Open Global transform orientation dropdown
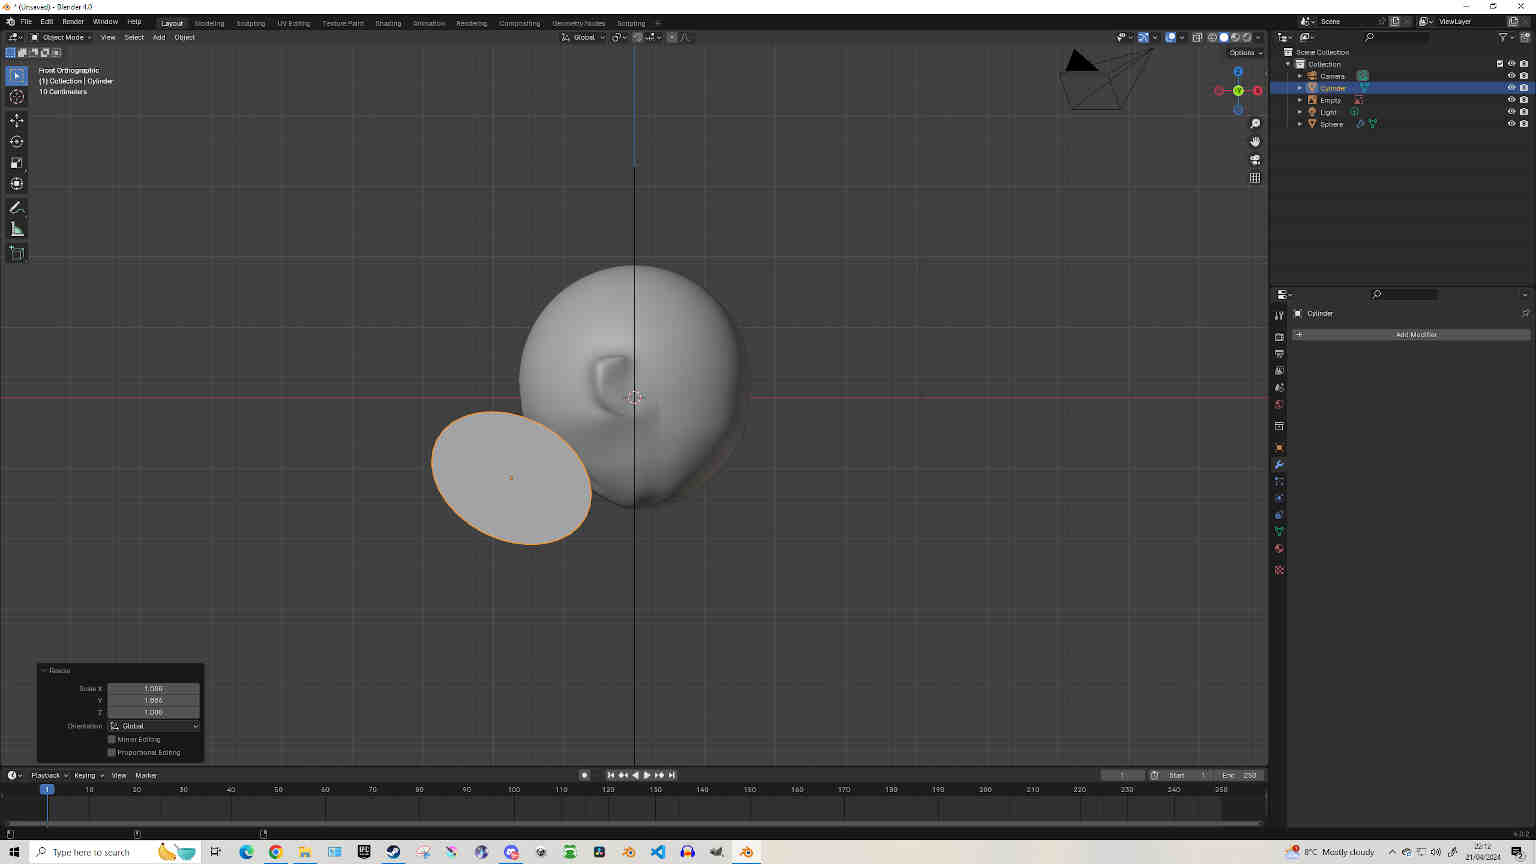Image resolution: width=1536 pixels, height=864 pixels. 583,38
